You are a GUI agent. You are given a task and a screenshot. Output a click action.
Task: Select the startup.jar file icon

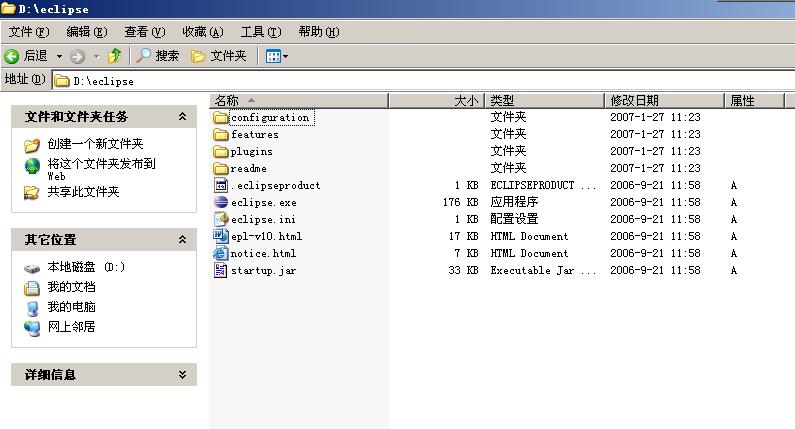click(221, 270)
